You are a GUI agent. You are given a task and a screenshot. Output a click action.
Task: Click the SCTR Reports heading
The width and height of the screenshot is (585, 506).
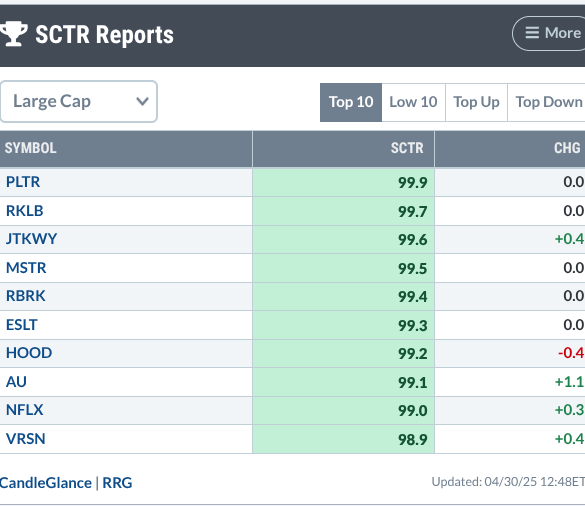point(104,34)
